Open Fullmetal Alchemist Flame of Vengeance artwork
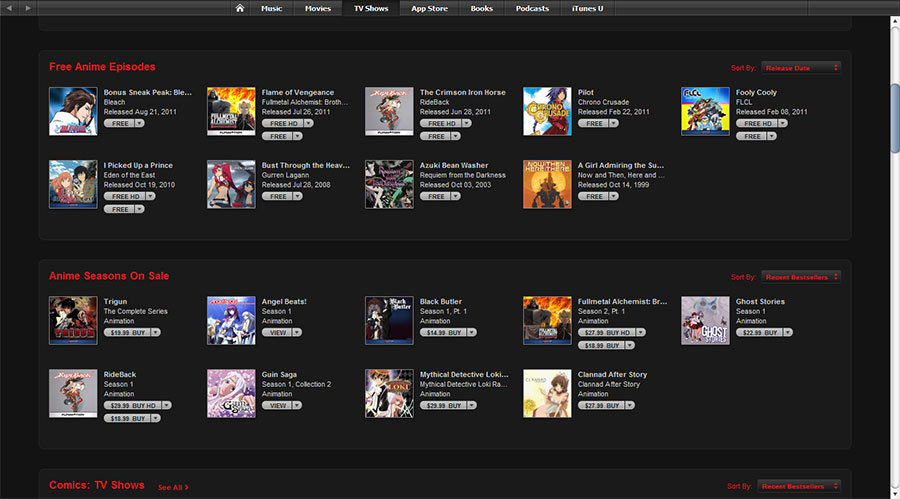900x499 pixels. pos(231,111)
